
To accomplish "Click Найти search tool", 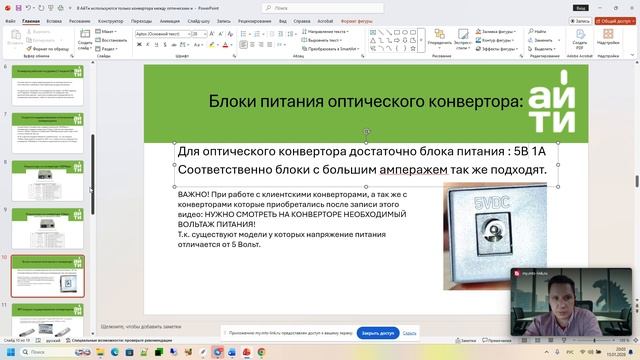I will pyautogui.click(x=538, y=31).
